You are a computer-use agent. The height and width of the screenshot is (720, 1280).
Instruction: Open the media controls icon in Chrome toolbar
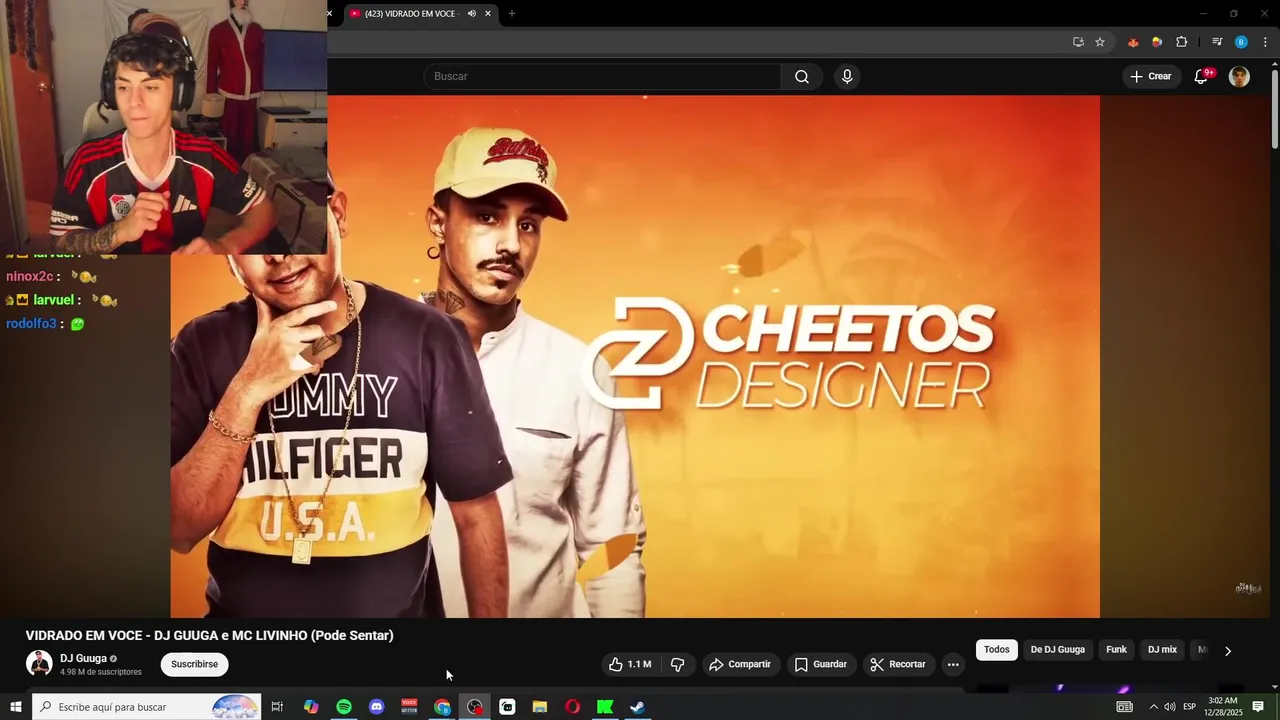coord(1217,42)
